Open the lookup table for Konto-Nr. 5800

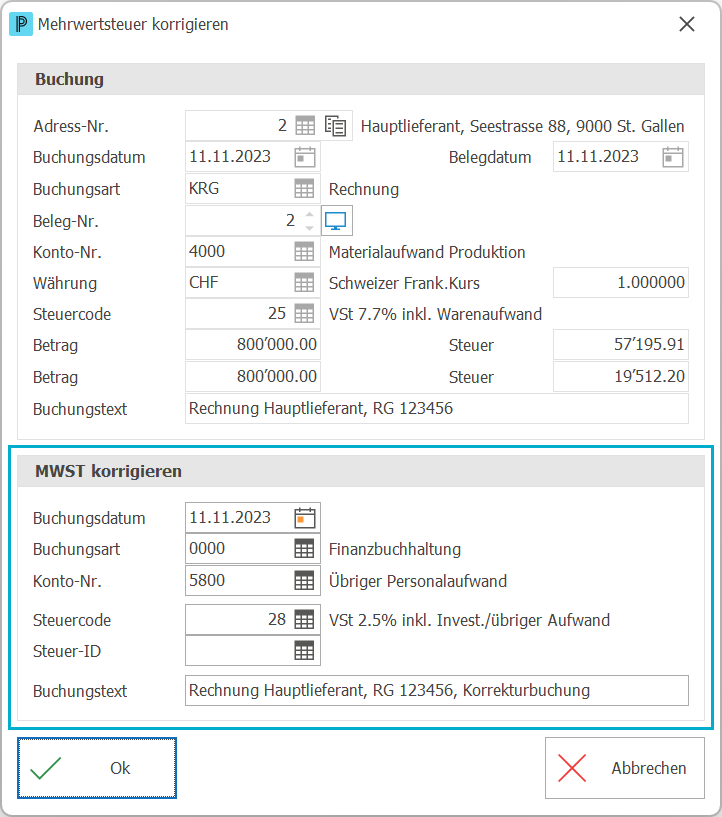pos(304,580)
